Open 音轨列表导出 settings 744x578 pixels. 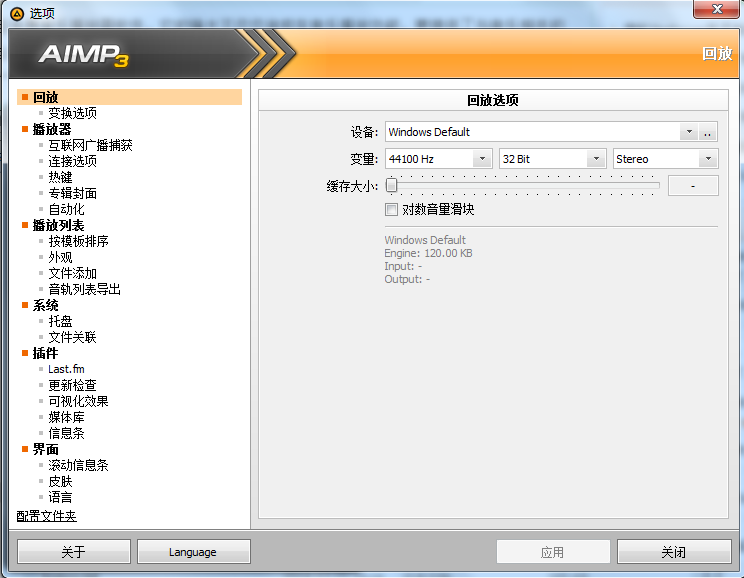click(84, 289)
